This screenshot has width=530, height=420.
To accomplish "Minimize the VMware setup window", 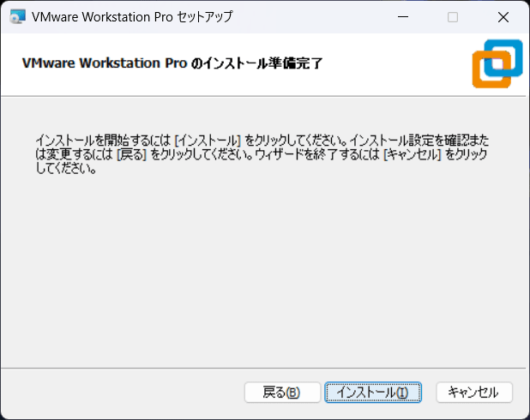I will click(403, 17).
